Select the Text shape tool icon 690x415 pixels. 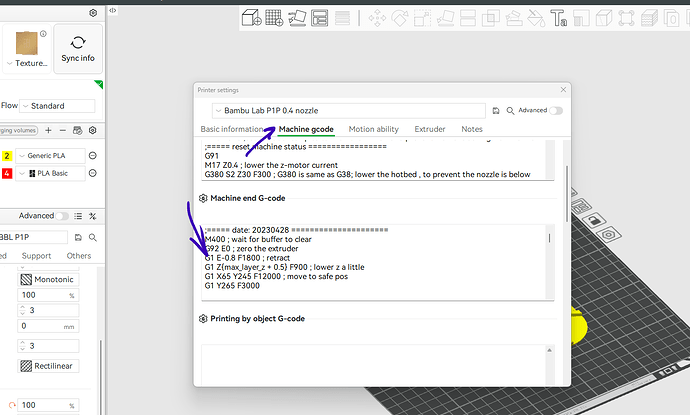coord(559,18)
